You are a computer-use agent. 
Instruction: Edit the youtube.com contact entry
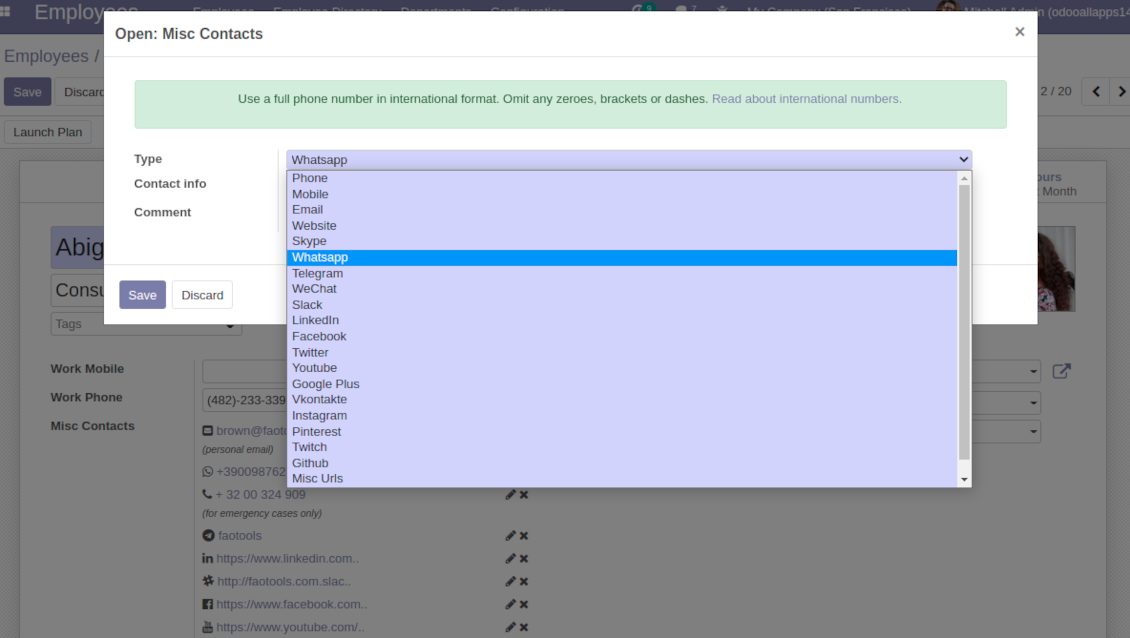(x=510, y=627)
